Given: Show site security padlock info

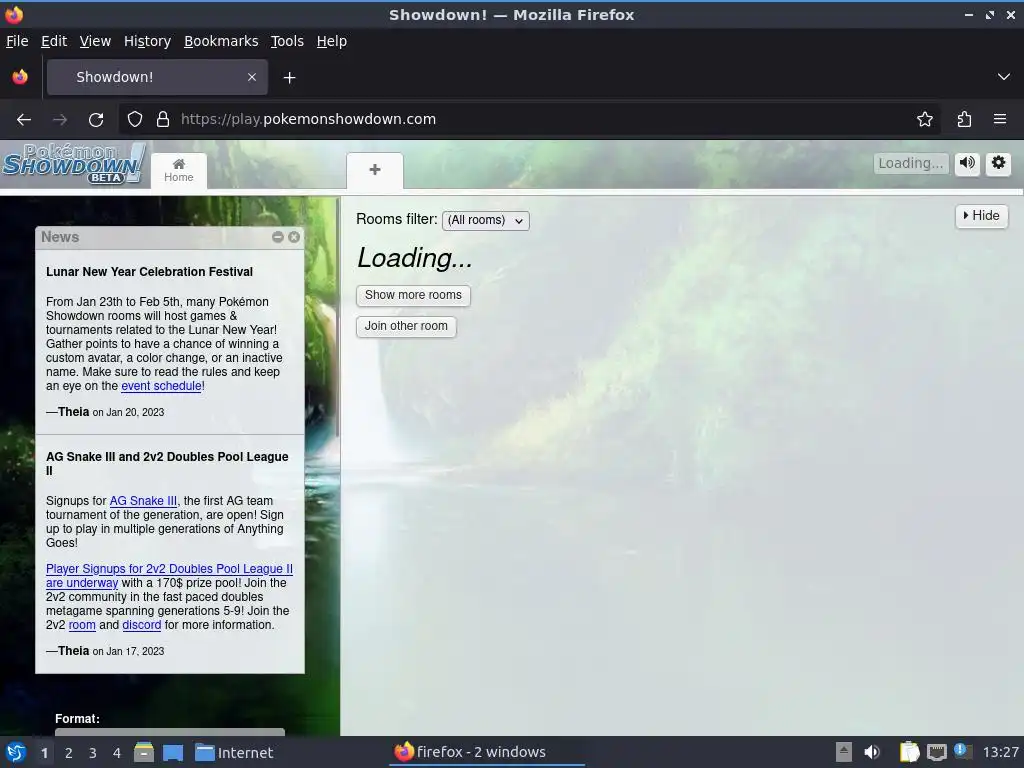Looking at the screenshot, I should (x=163, y=120).
